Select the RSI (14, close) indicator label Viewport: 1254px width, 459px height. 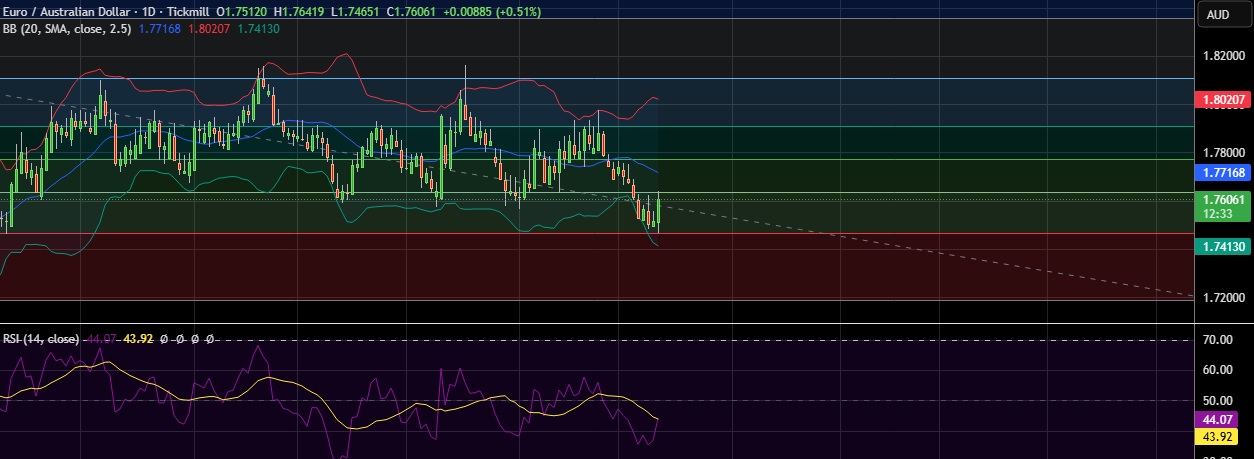(x=41, y=339)
